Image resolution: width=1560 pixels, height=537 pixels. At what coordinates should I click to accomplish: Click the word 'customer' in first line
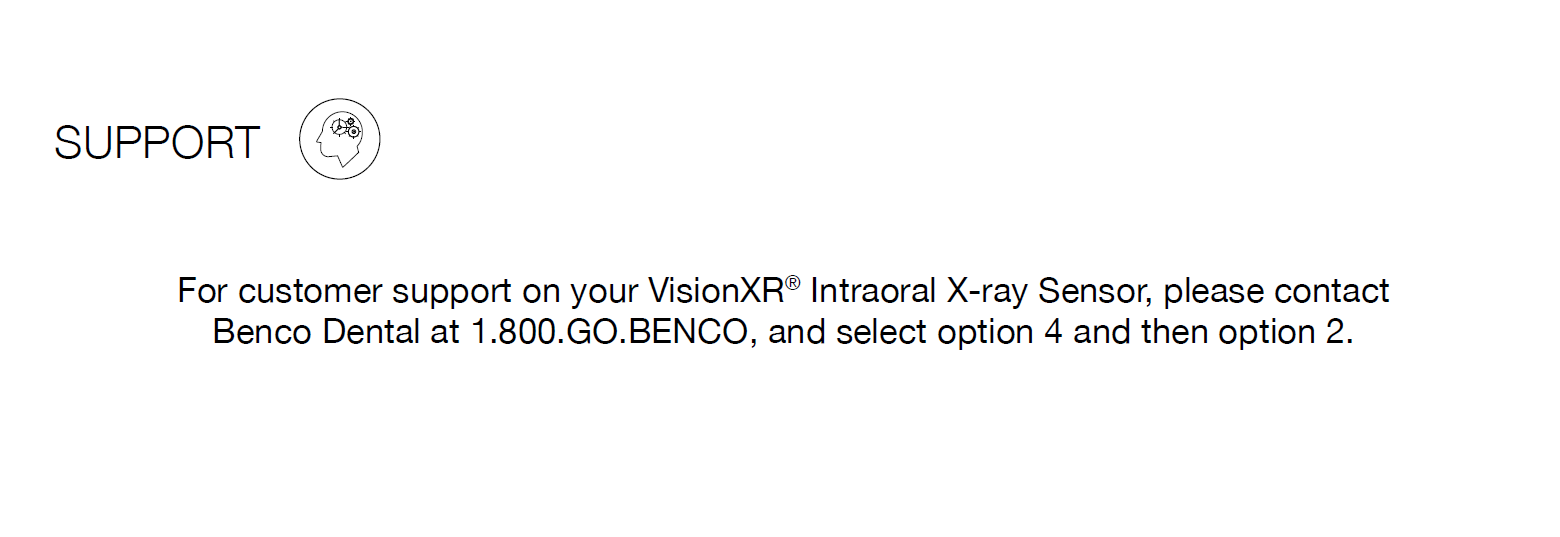pyautogui.click(x=311, y=291)
